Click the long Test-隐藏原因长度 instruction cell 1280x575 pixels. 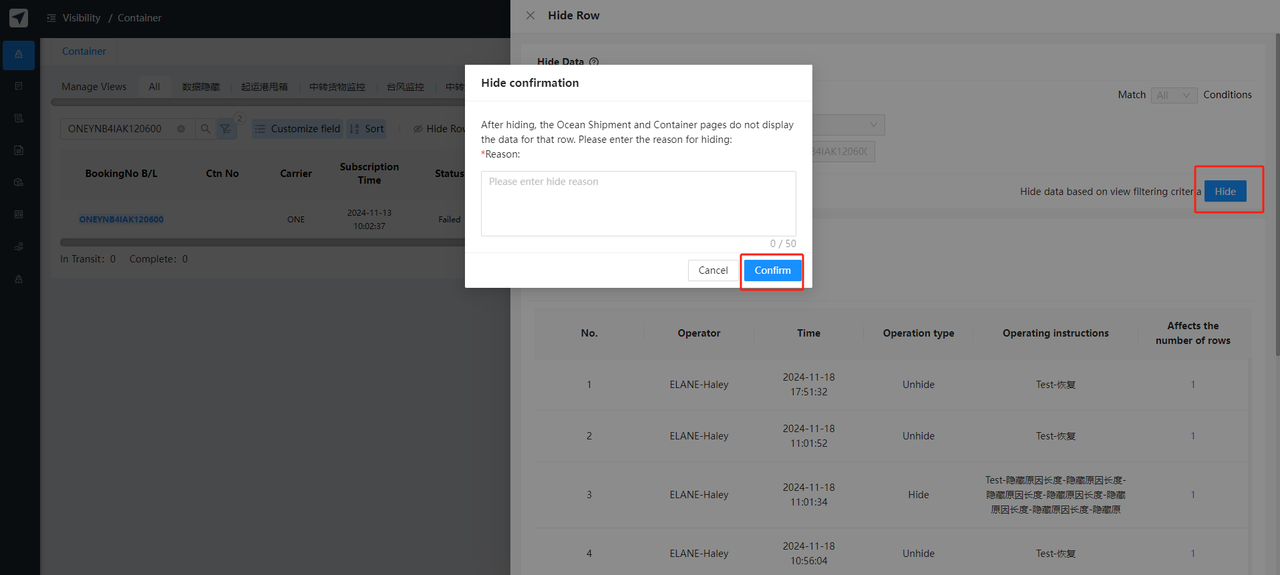pos(1056,494)
